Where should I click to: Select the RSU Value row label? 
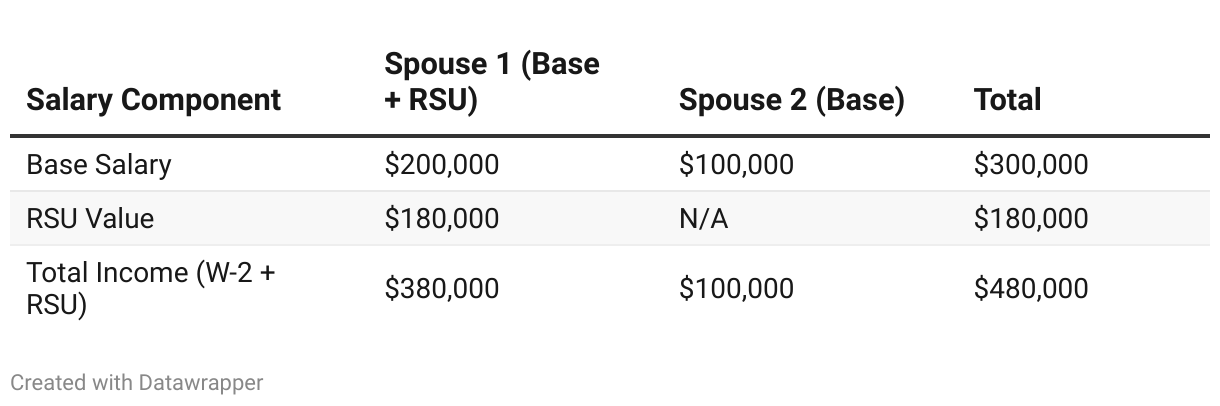pyautogui.click(x=90, y=218)
